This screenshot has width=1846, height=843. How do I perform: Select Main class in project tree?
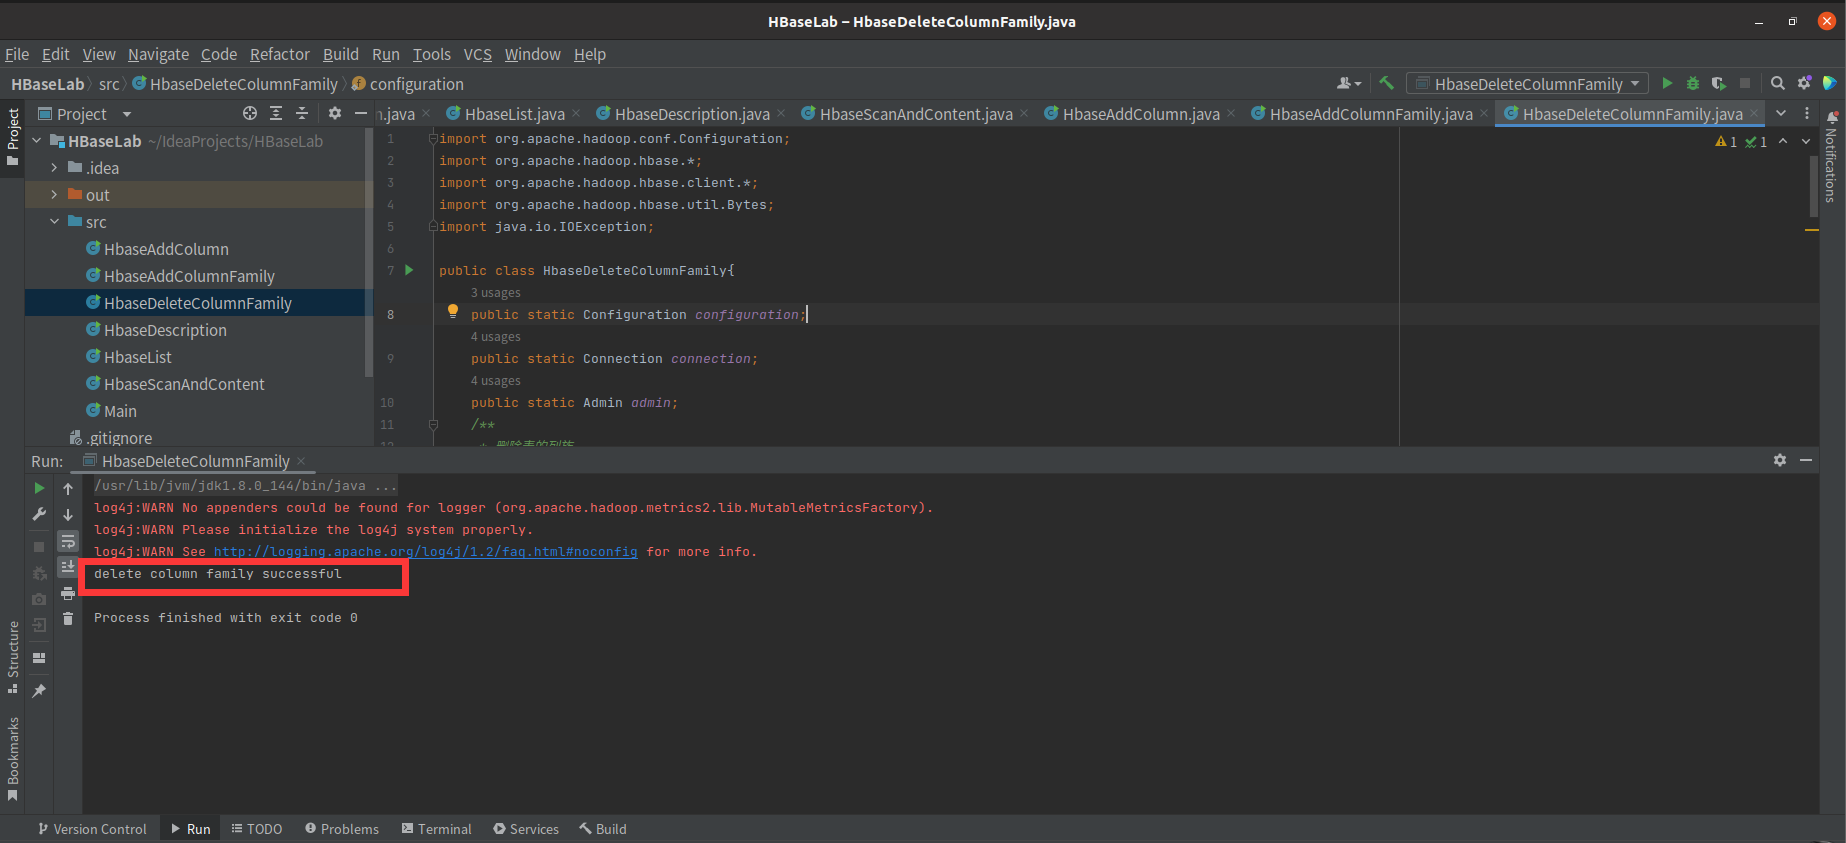pos(120,411)
